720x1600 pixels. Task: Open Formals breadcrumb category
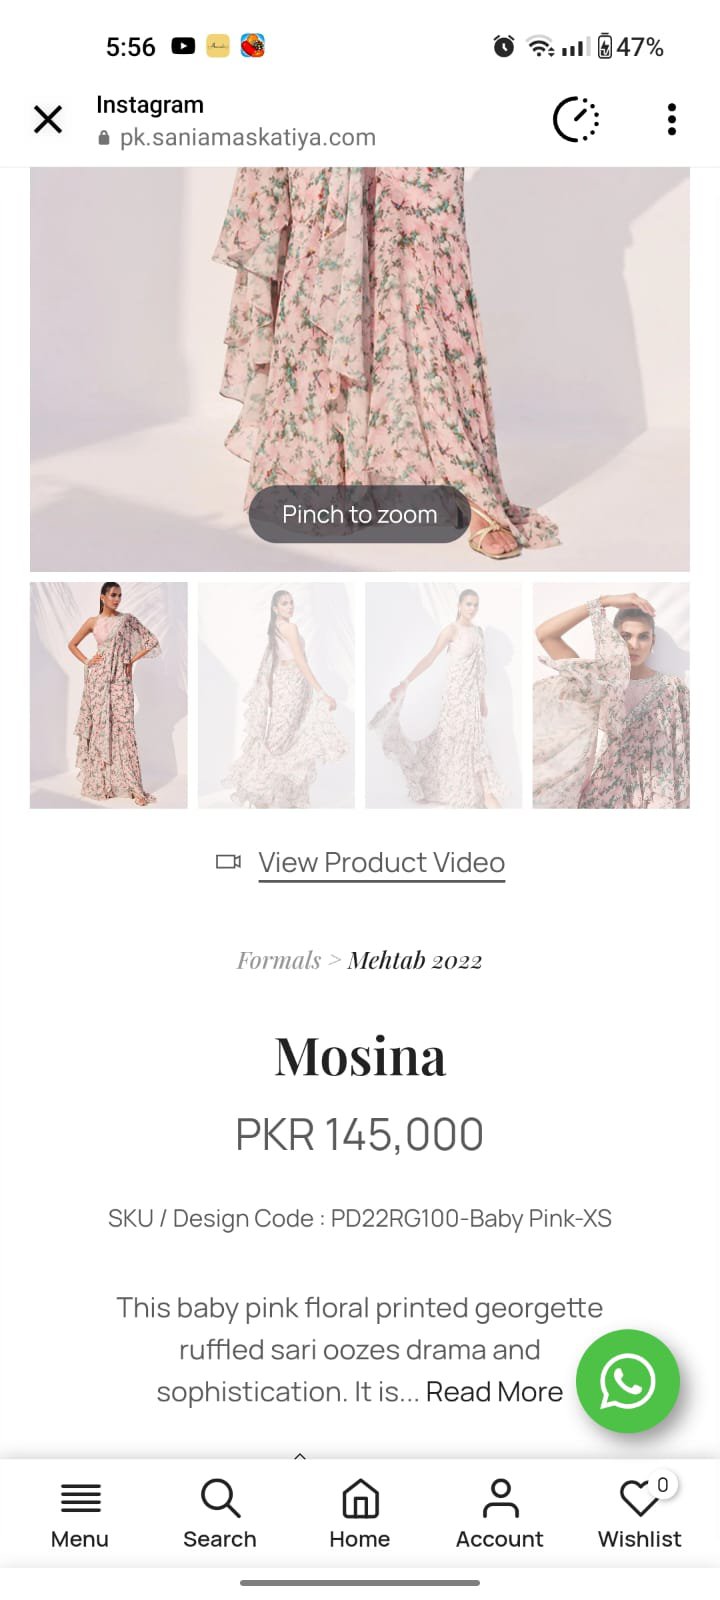pos(279,960)
